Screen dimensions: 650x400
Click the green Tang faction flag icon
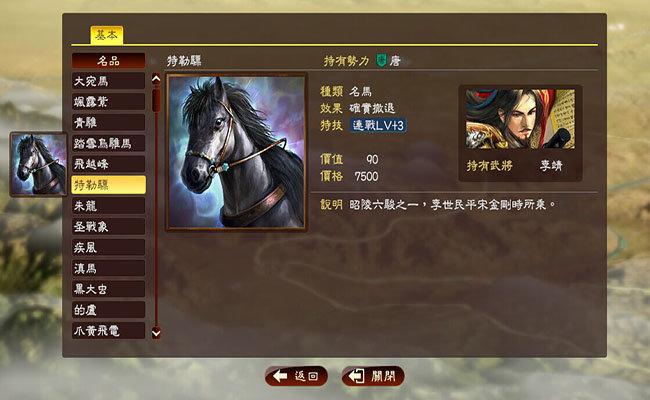(x=381, y=61)
